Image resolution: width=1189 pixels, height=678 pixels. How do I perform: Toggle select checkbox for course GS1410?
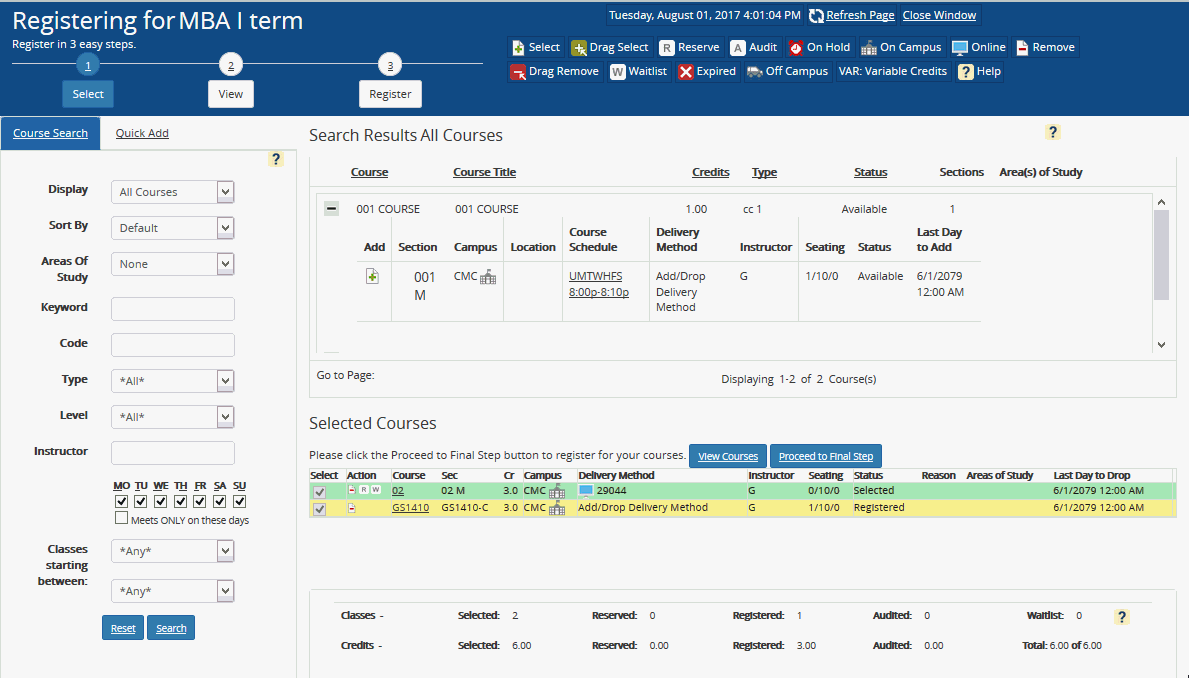(x=319, y=510)
